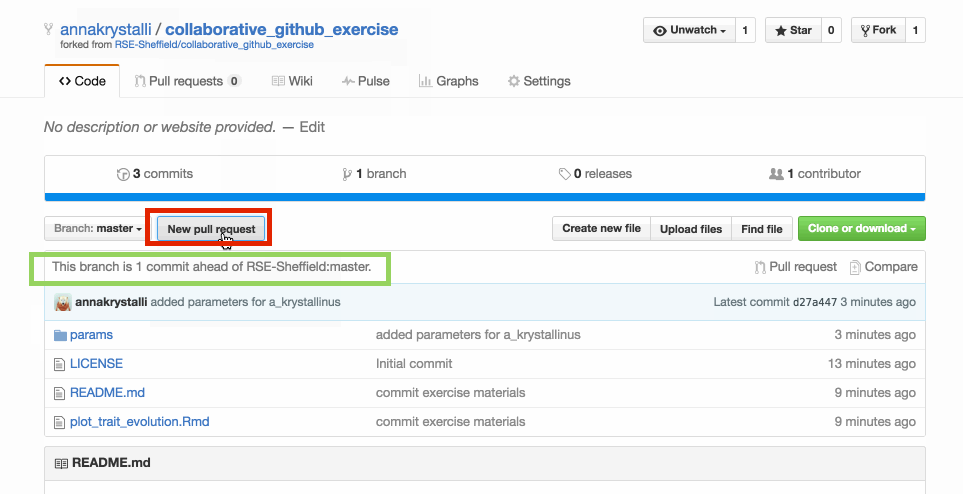Switch to the Code tab
The image size is (963, 494).
point(82,81)
